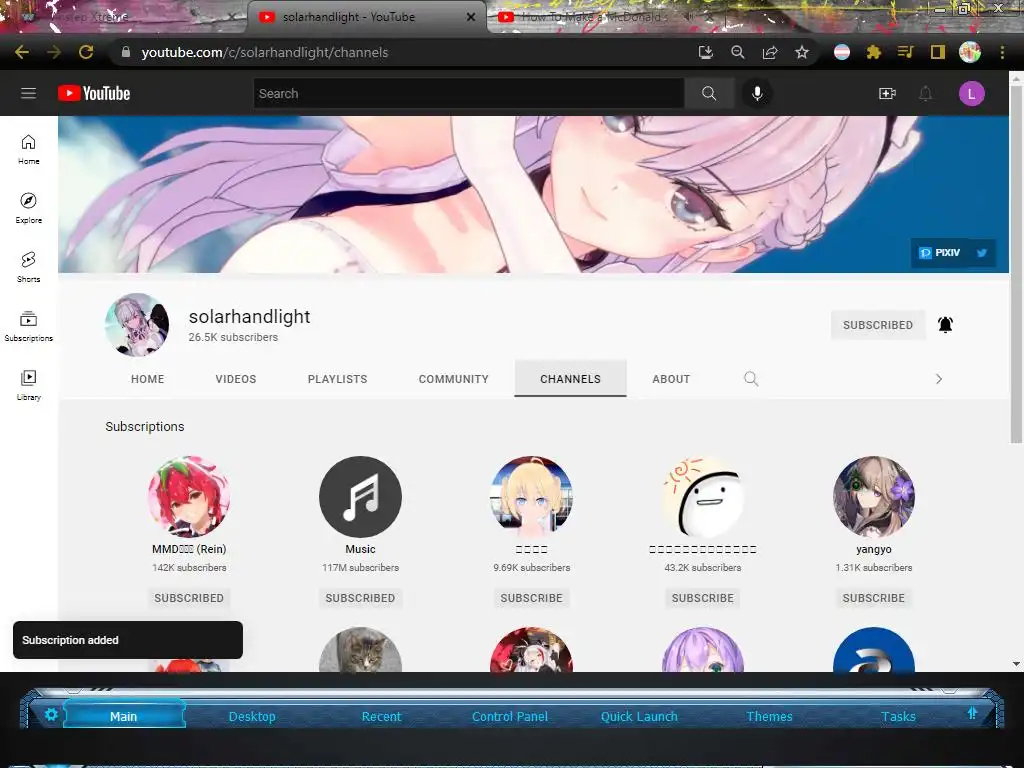Share this page via address bar icon
Screen dimensions: 1024x768
[x=770, y=52]
